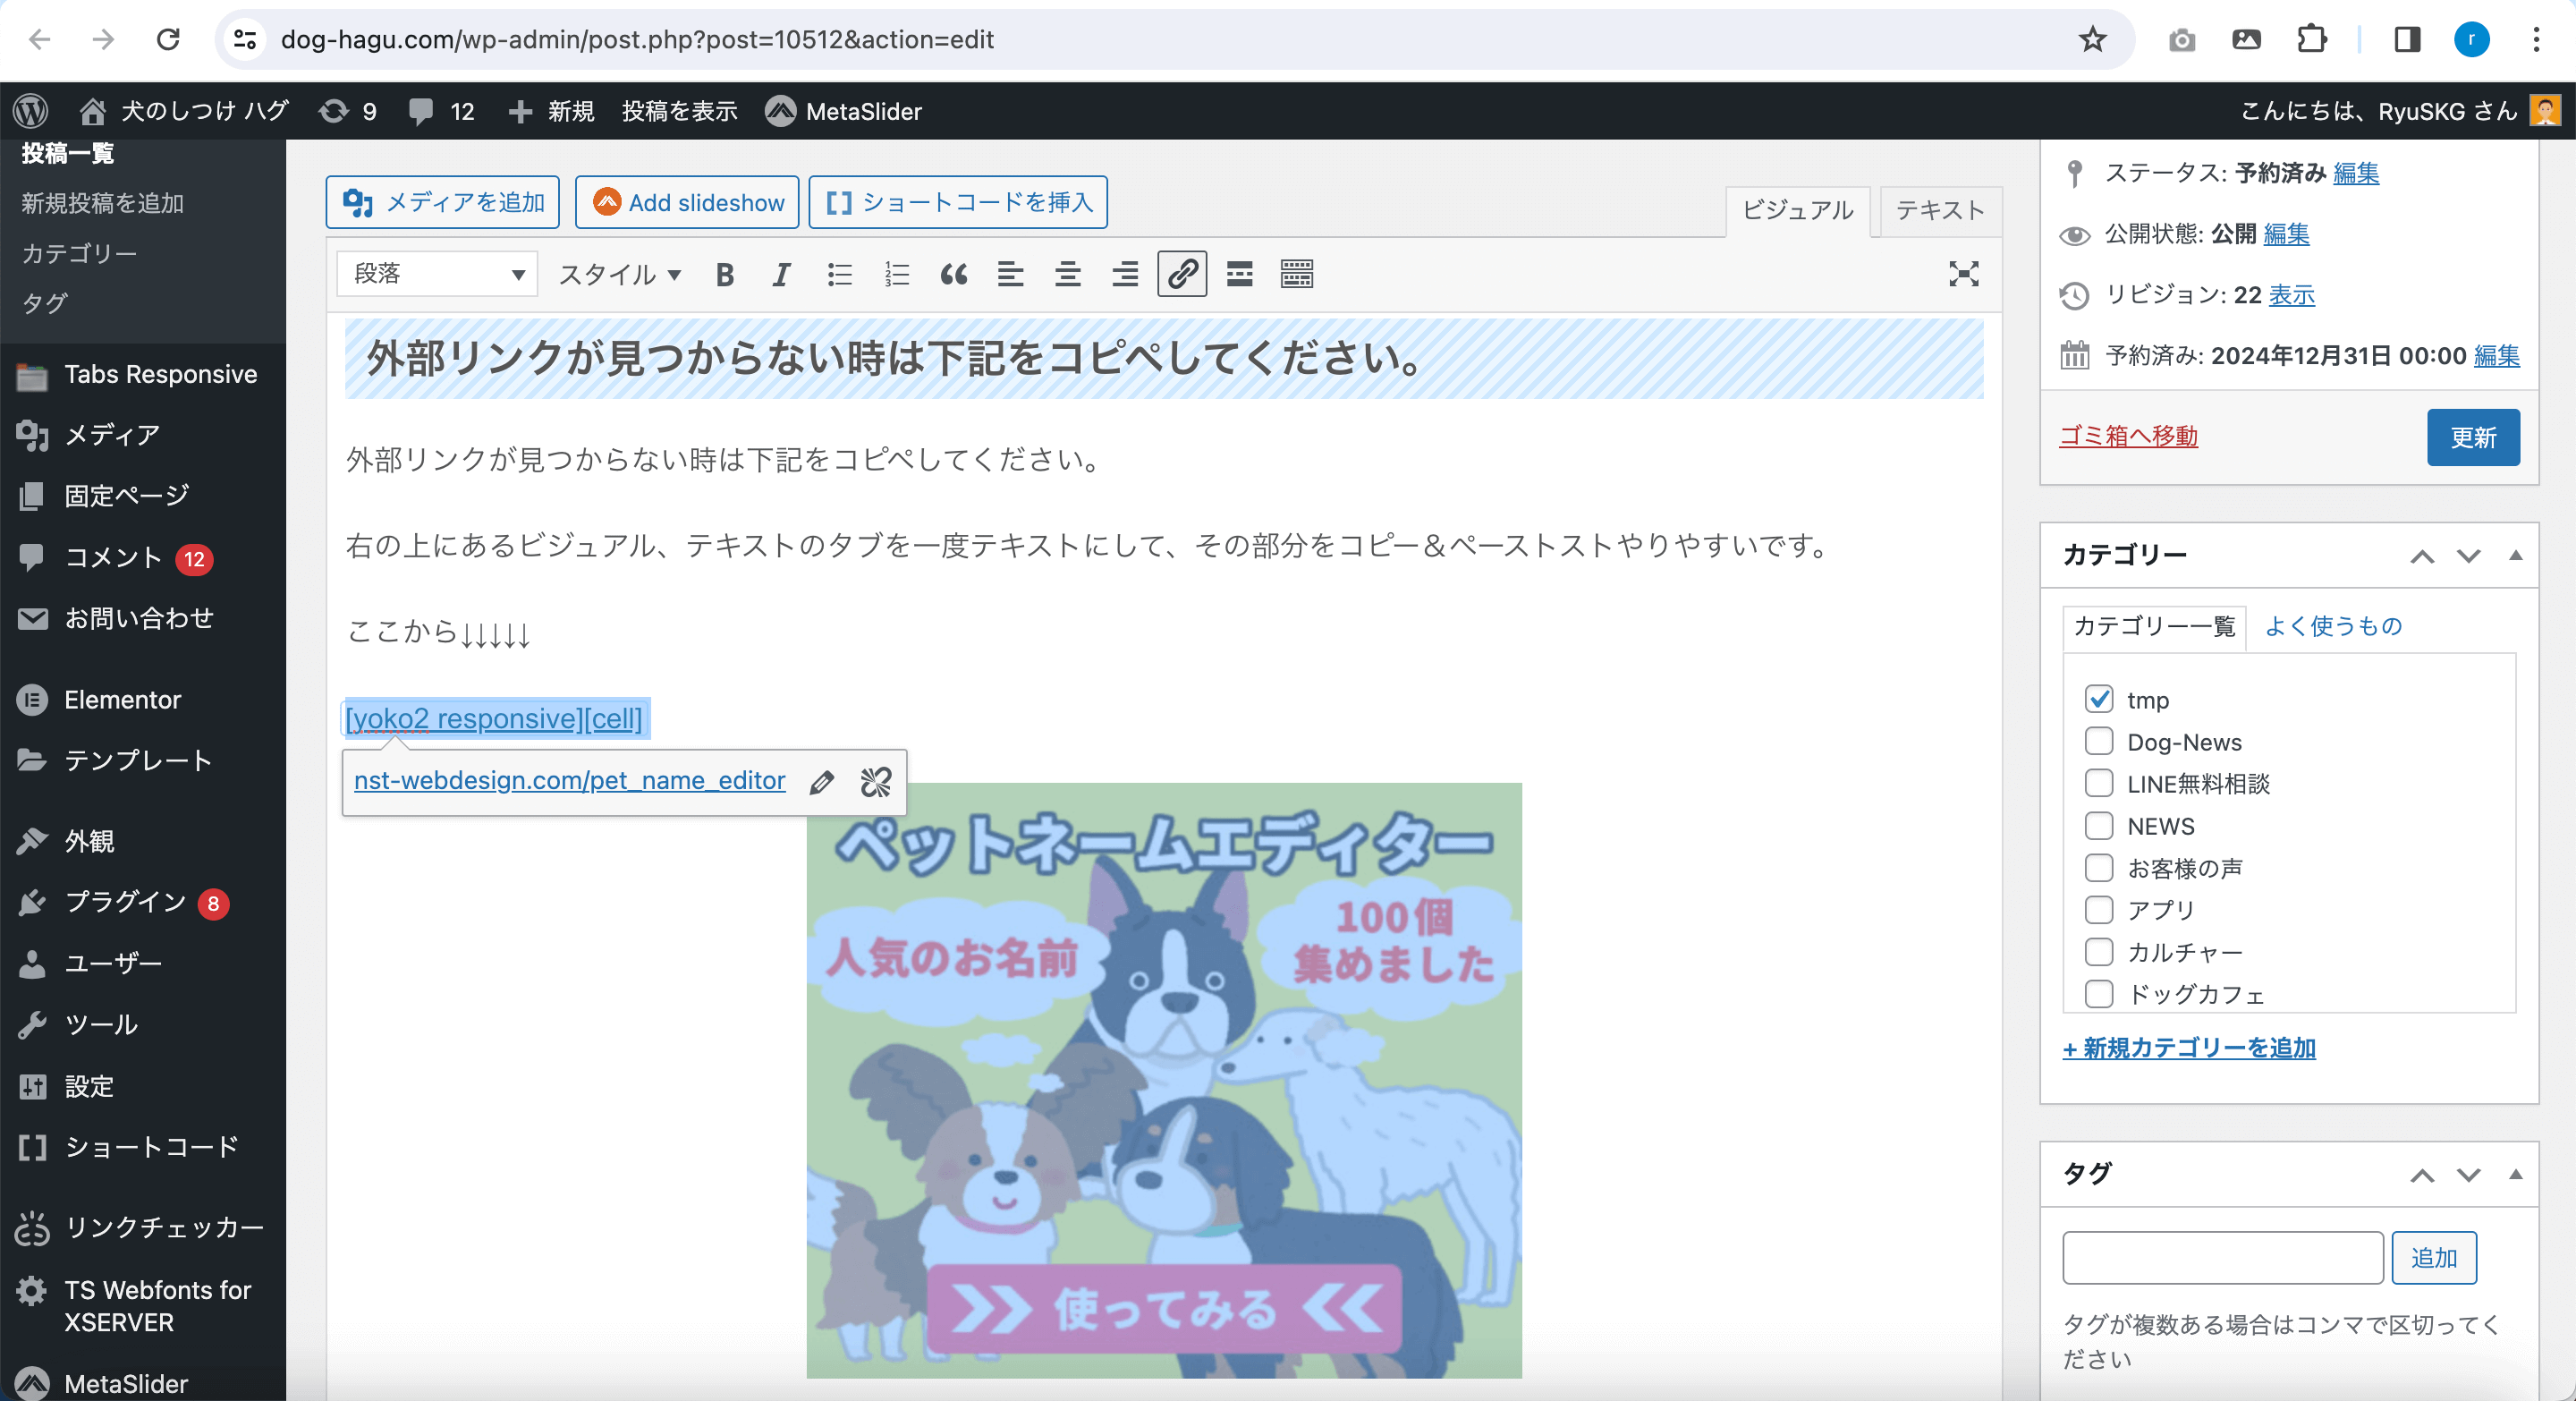This screenshot has width=2576, height=1401.
Task: Click メディアを追加 button
Action: (x=442, y=202)
